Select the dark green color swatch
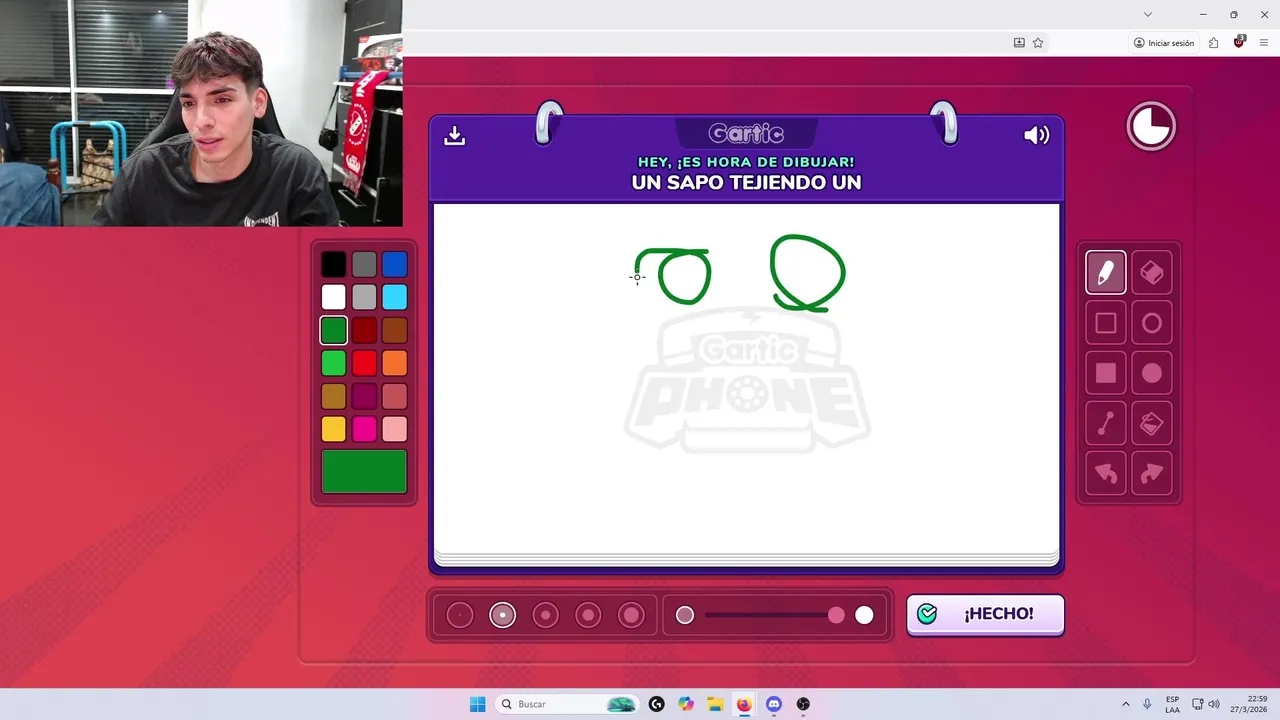The height and width of the screenshot is (720, 1280). point(334,330)
